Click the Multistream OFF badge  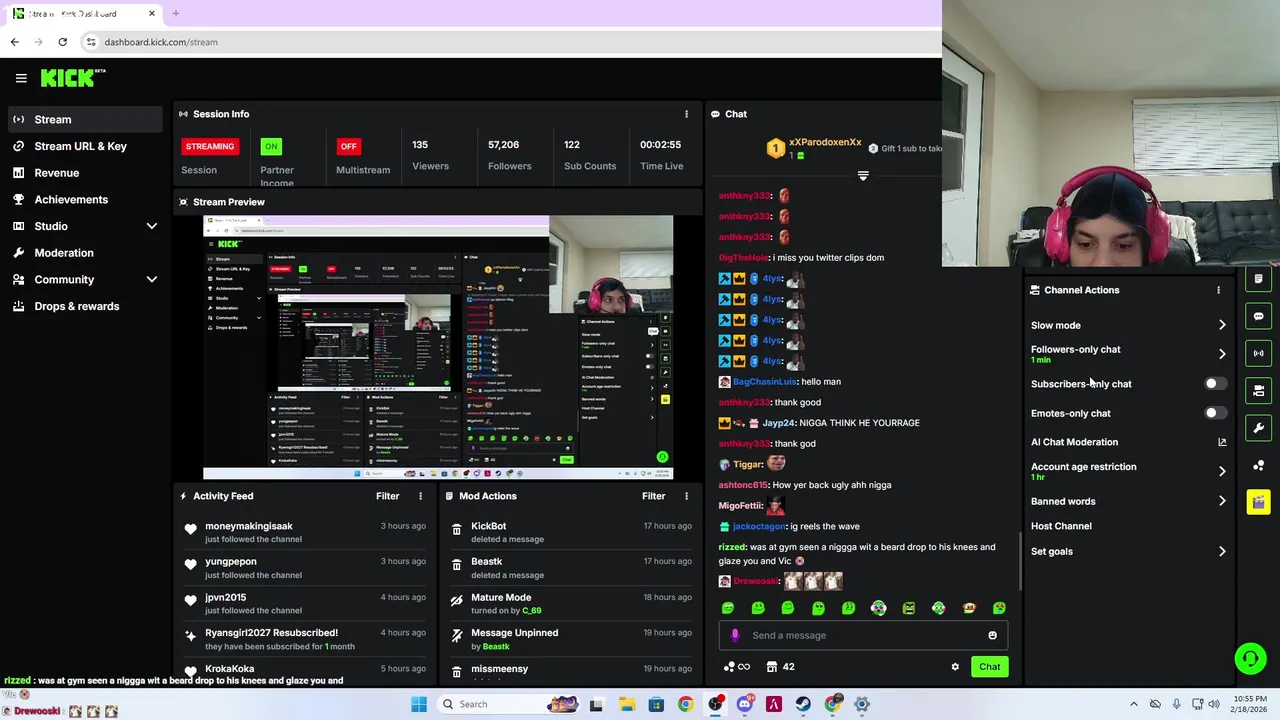coord(348,146)
